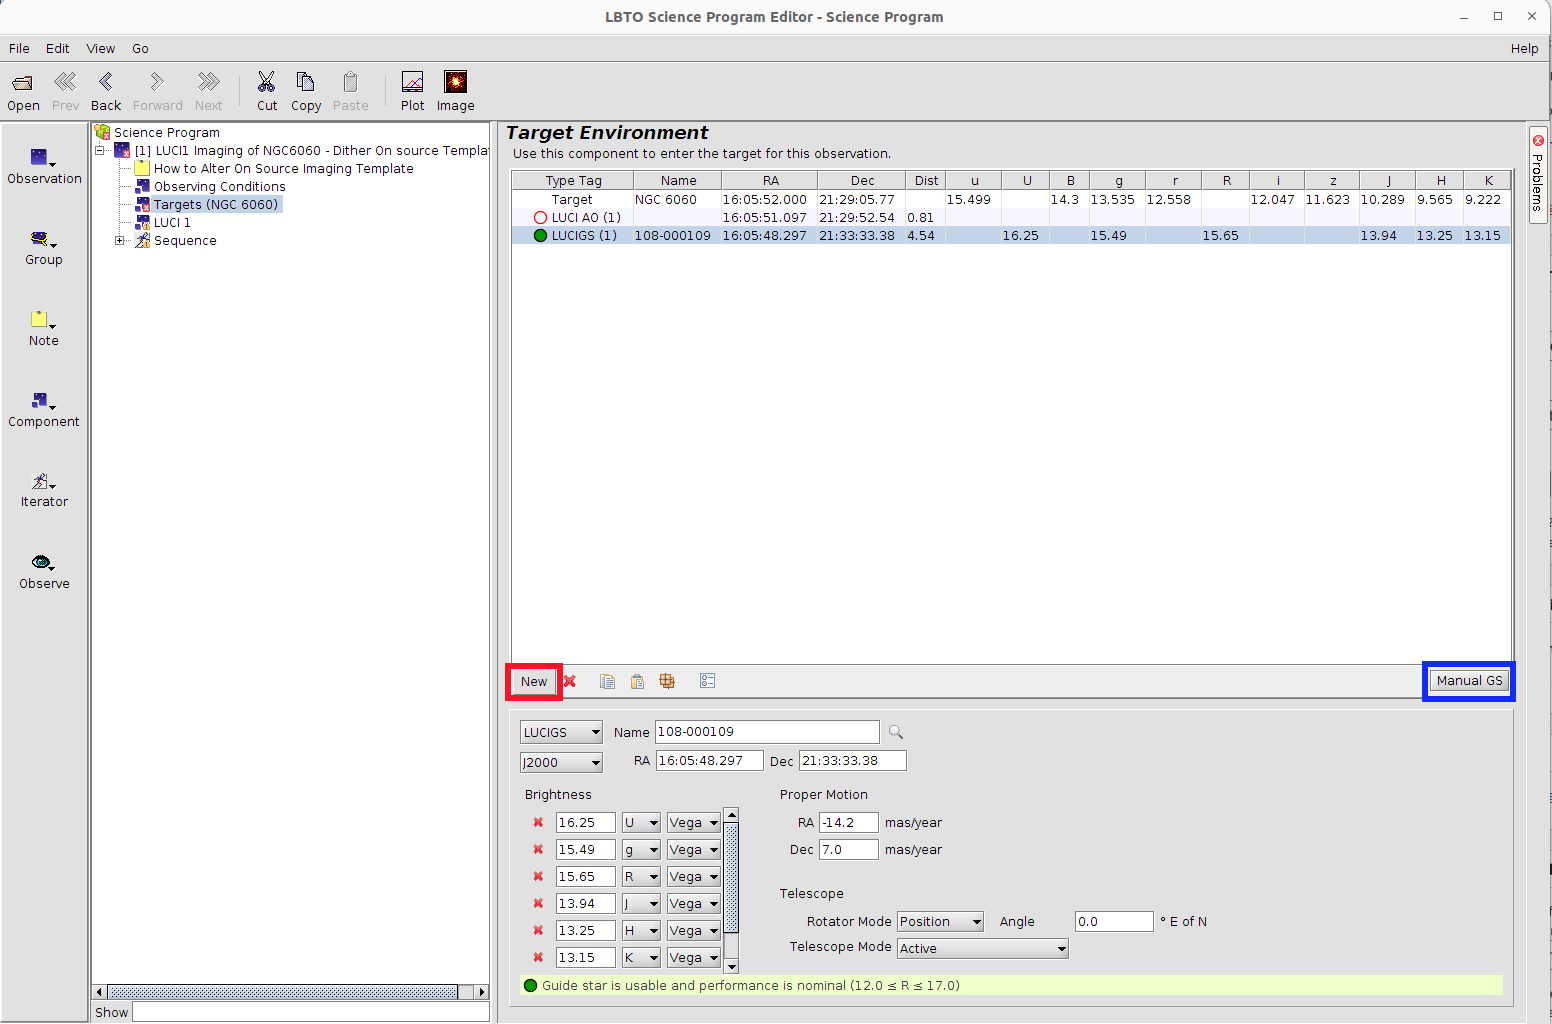Click the paste coordinates clipboard icon
The height and width of the screenshot is (1024, 1552).
(637, 682)
